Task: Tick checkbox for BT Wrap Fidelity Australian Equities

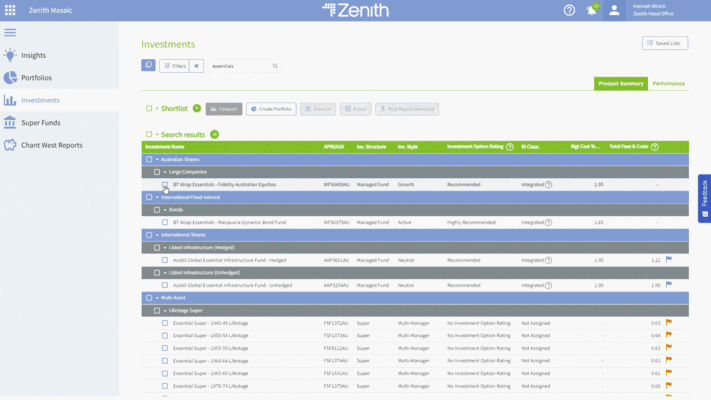Action: click(x=165, y=185)
